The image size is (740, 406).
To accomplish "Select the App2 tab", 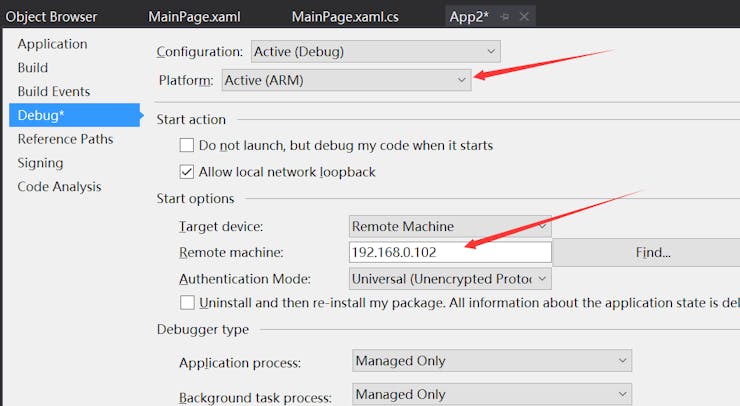I will tap(469, 17).
